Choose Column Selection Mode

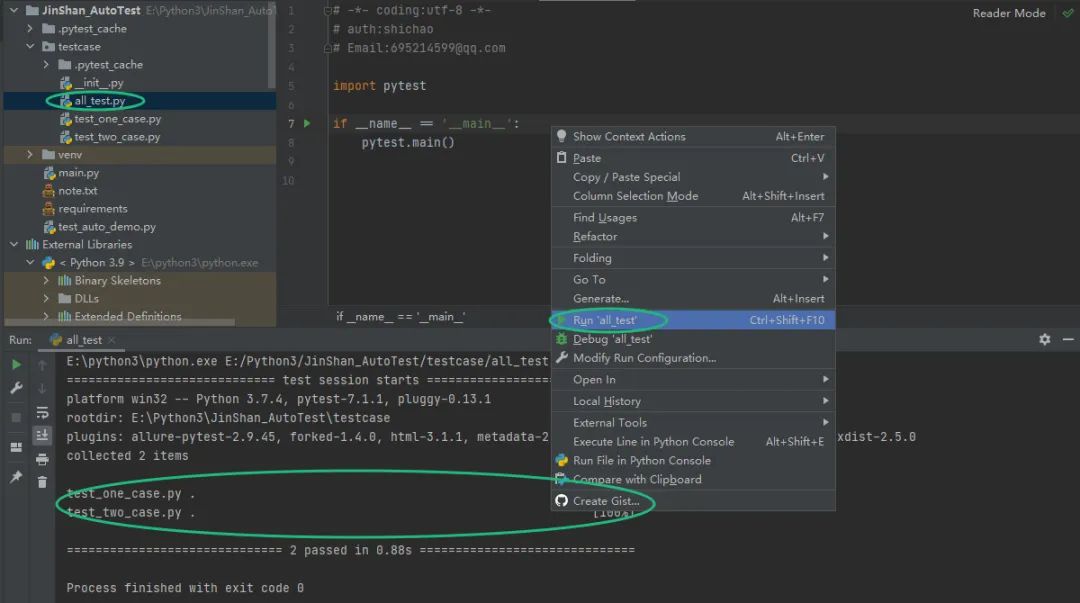coord(693,196)
